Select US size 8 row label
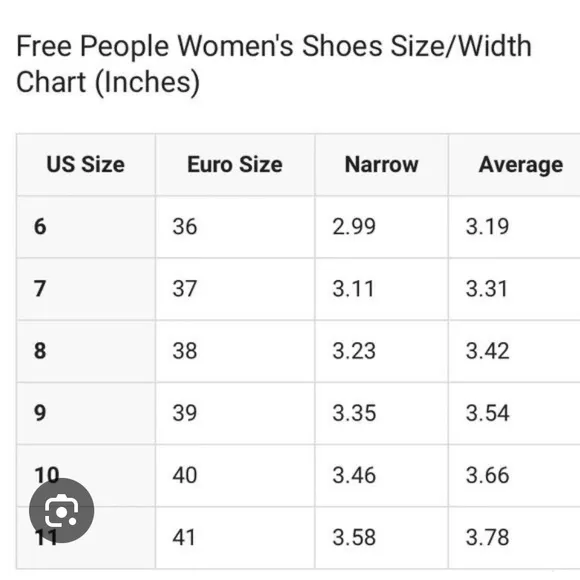 (40, 351)
